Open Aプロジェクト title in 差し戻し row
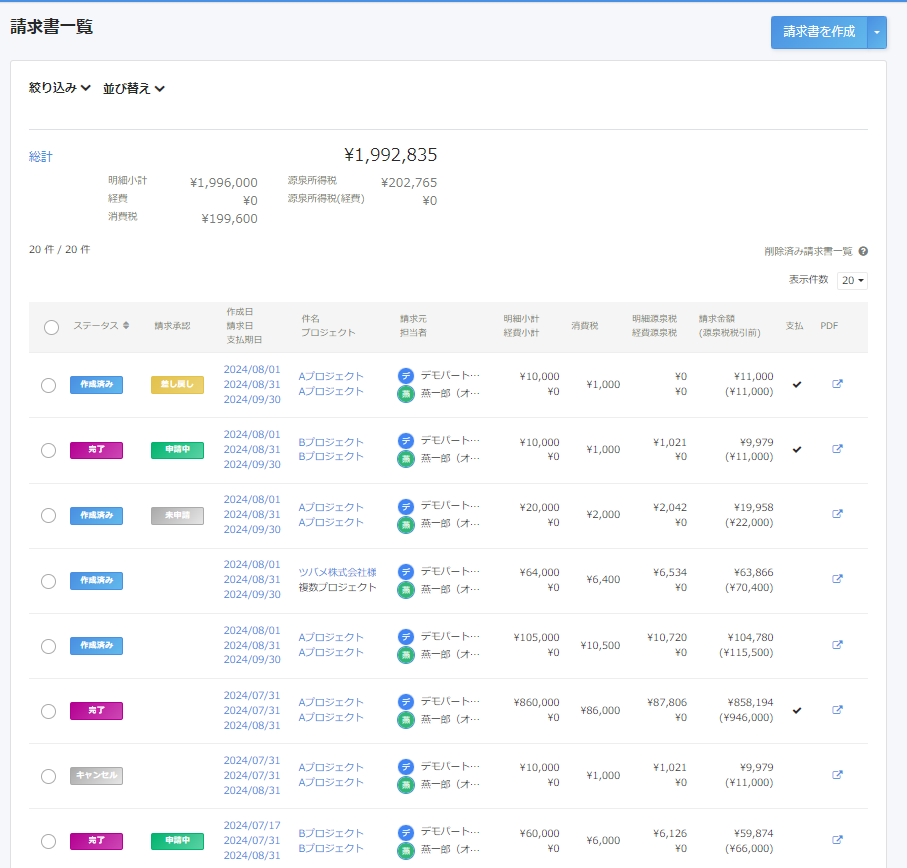The image size is (907, 868). (x=331, y=376)
